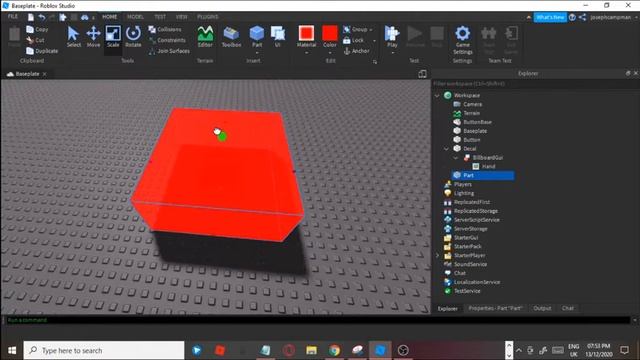Close the Baseplate document tab
The height and width of the screenshot is (360, 640).
coord(44,74)
